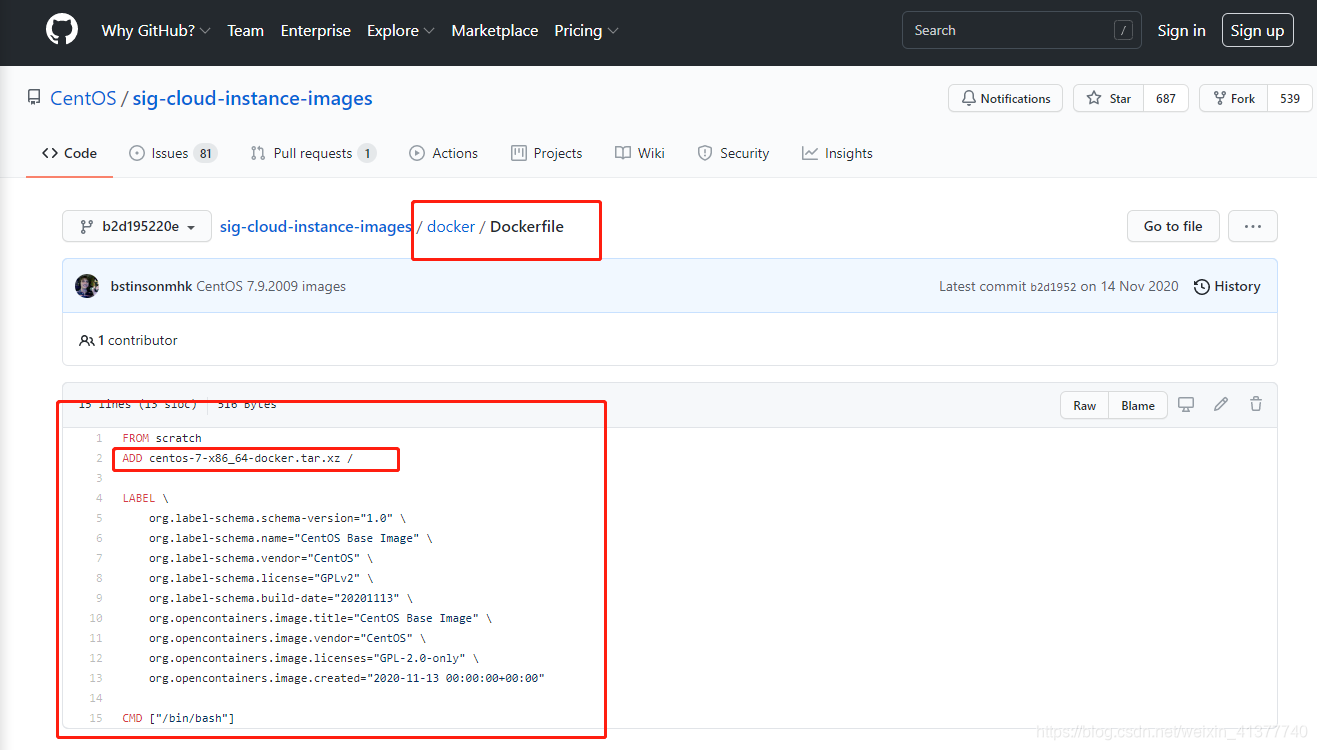
Task: Edit the file with pencil icon
Action: coord(1221,405)
